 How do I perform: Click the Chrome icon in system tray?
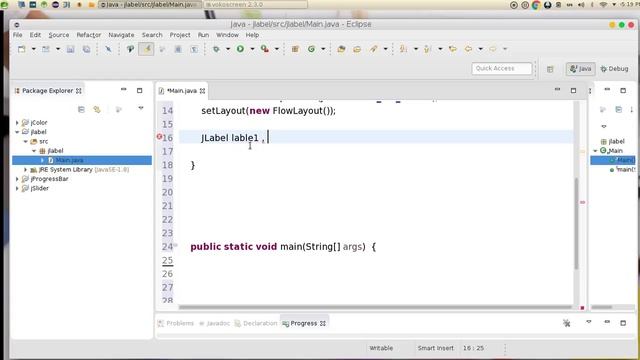click(x=536, y=5)
